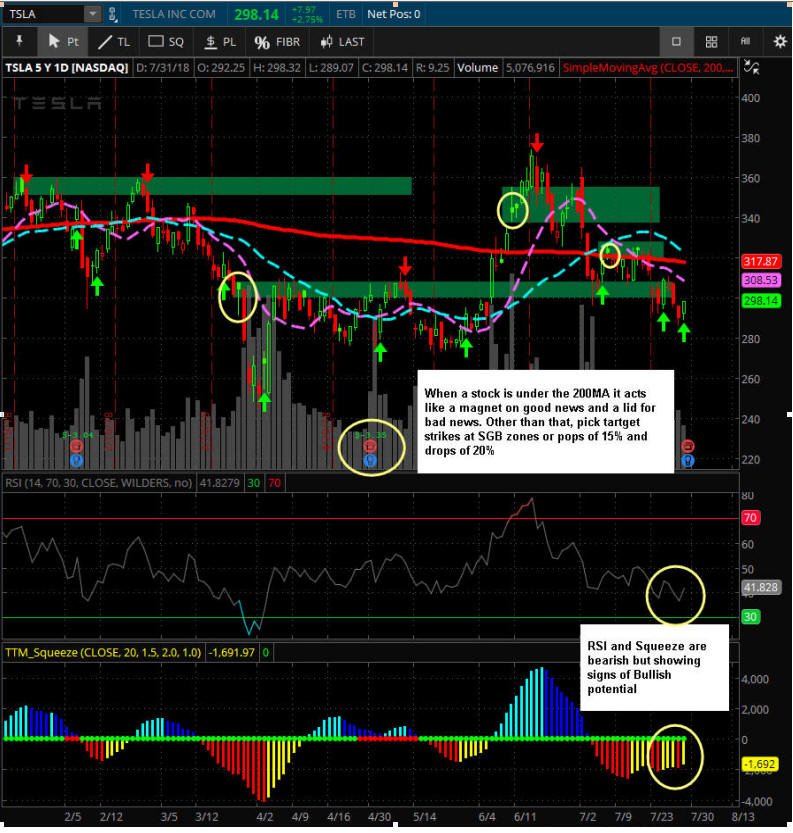Click the RSI study title label
The image size is (793, 833).
coord(98,483)
